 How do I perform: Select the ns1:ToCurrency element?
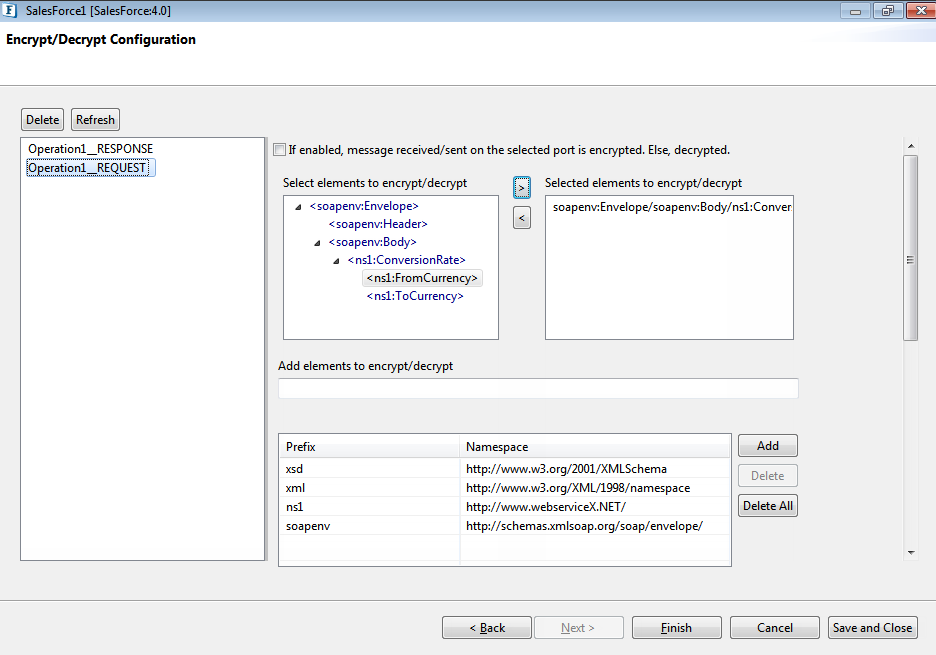click(415, 296)
